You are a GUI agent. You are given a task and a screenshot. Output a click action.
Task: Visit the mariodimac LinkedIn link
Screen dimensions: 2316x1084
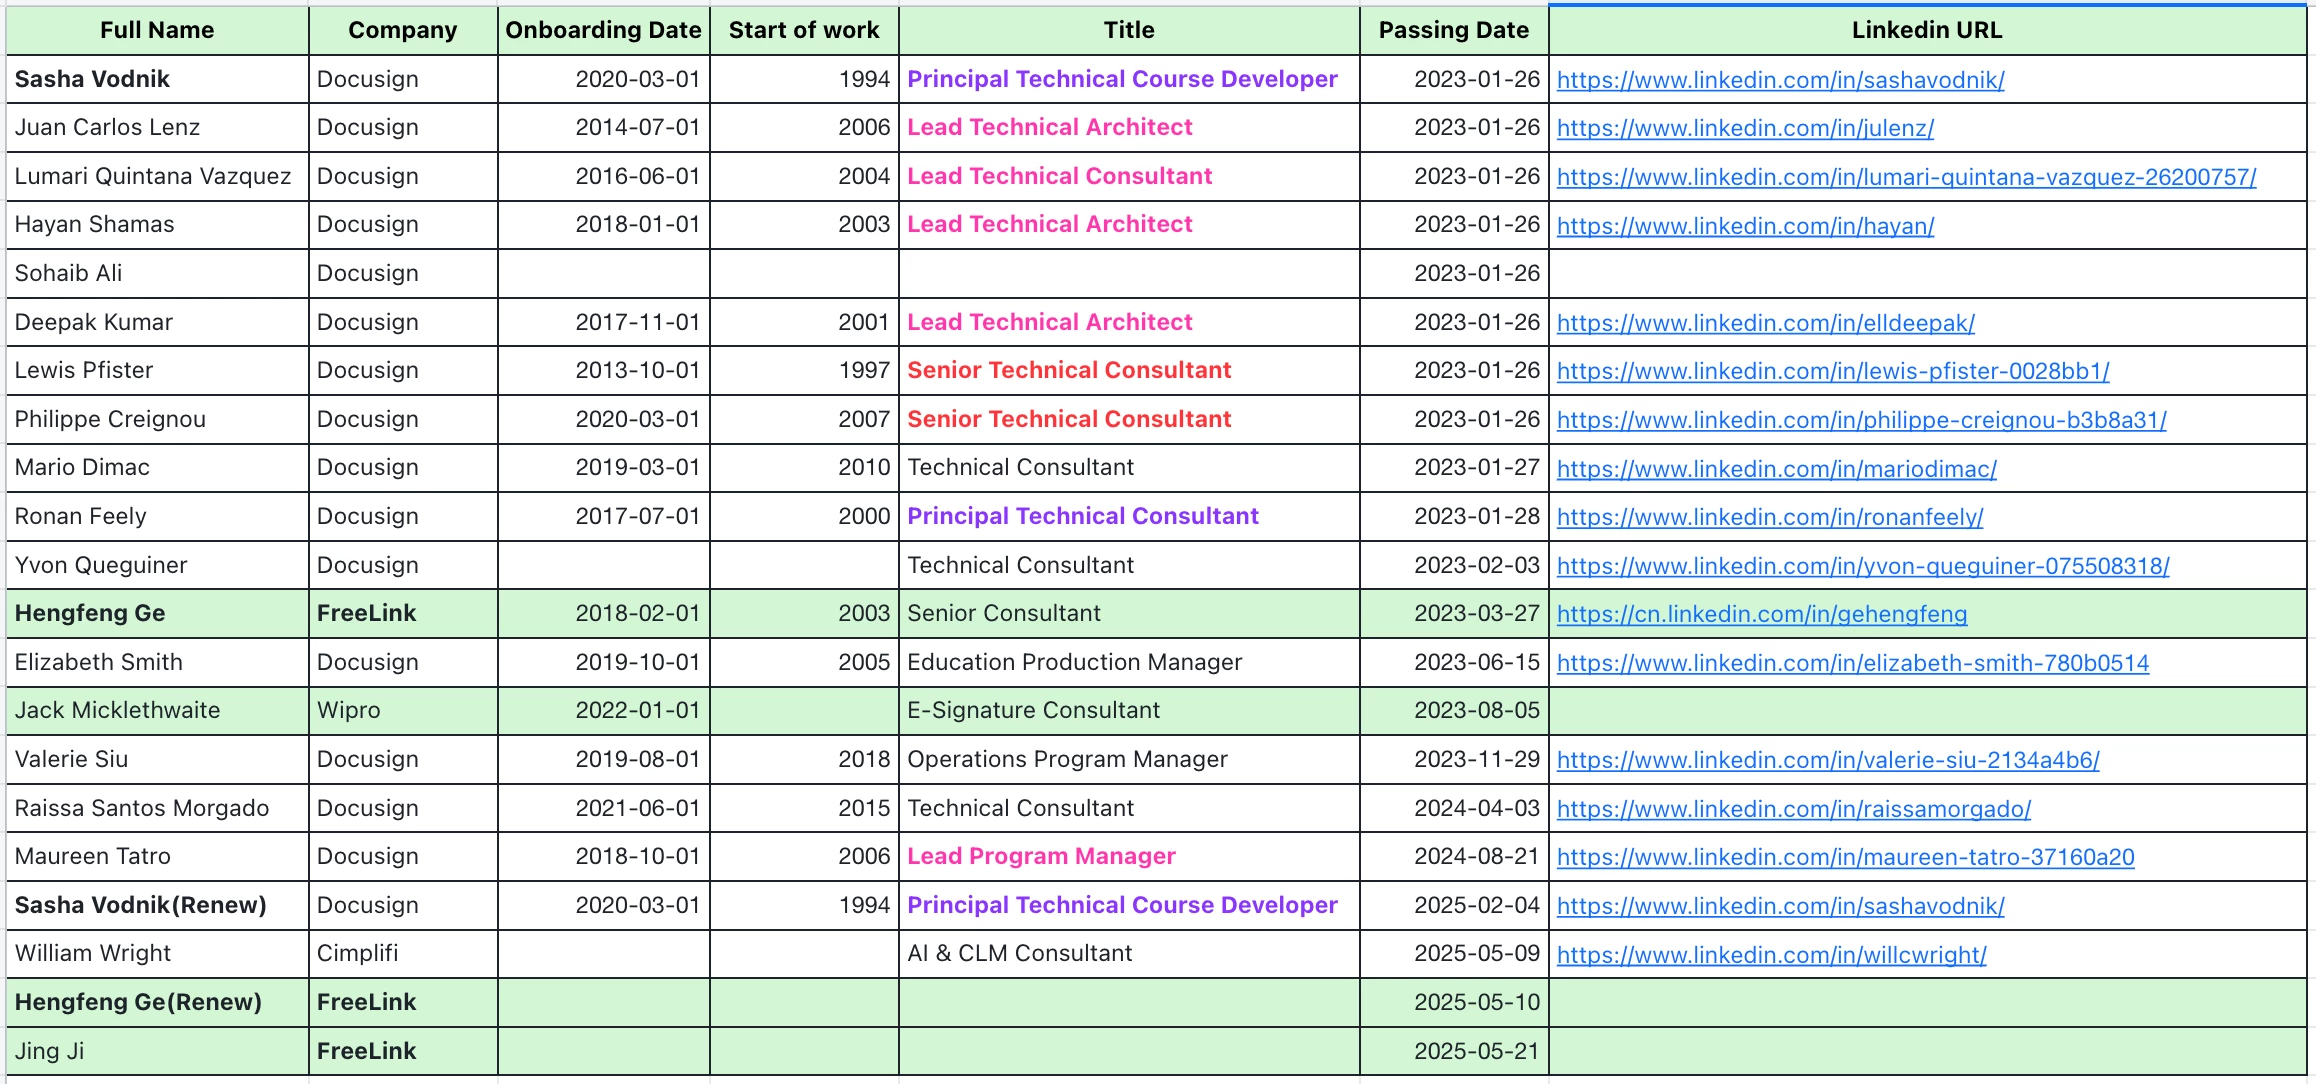(1776, 469)
